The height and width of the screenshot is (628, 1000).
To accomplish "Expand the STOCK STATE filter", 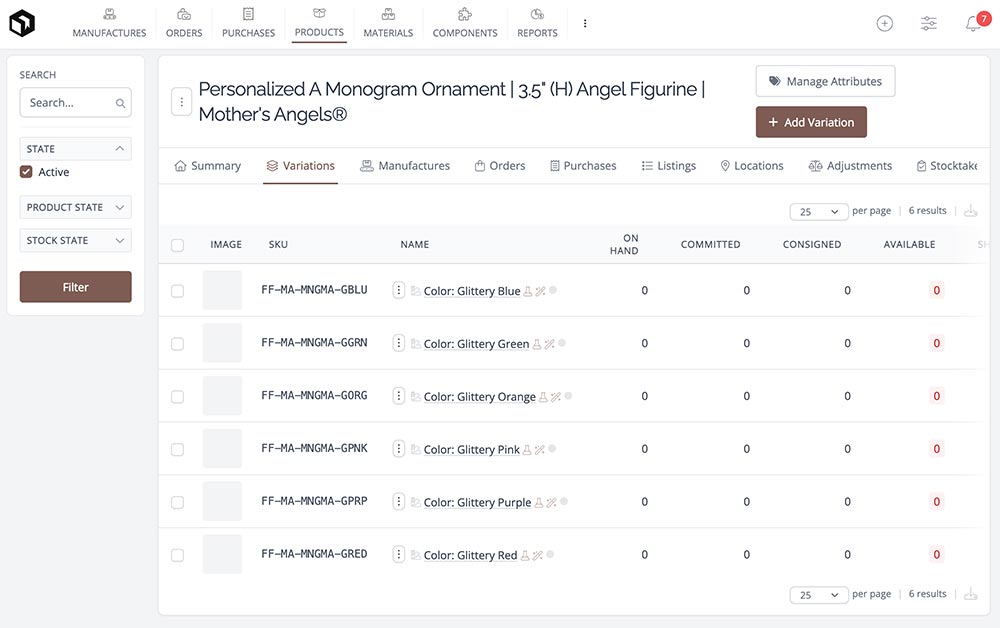I will [75, 240].
